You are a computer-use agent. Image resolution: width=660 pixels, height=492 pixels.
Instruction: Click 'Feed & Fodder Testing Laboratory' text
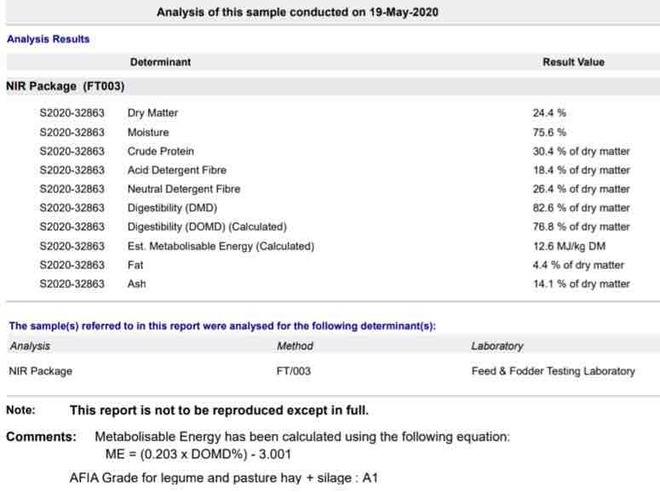(552, 371)
